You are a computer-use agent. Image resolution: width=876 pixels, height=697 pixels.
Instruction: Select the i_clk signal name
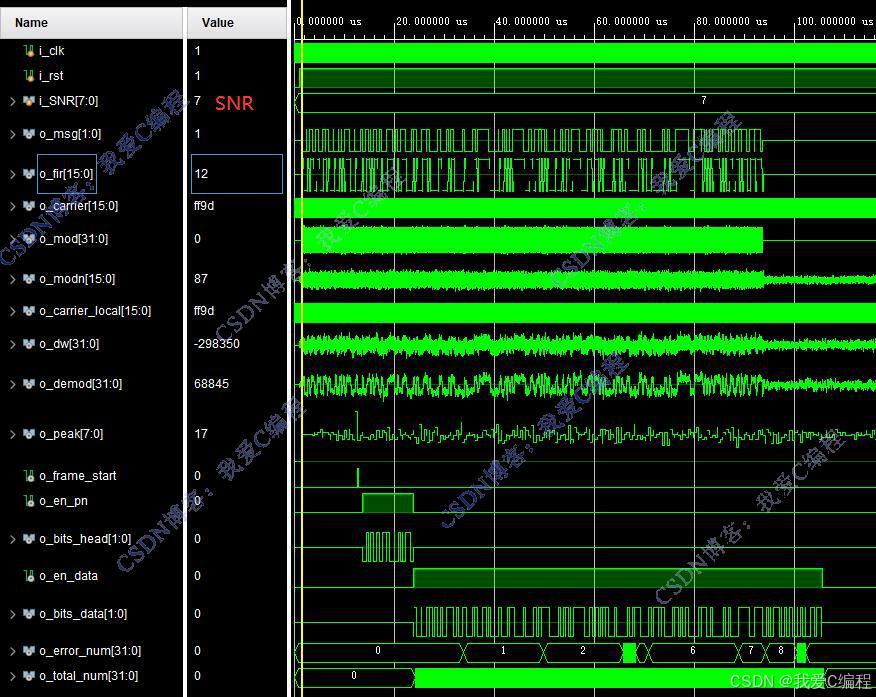click(x=51, y=51)
